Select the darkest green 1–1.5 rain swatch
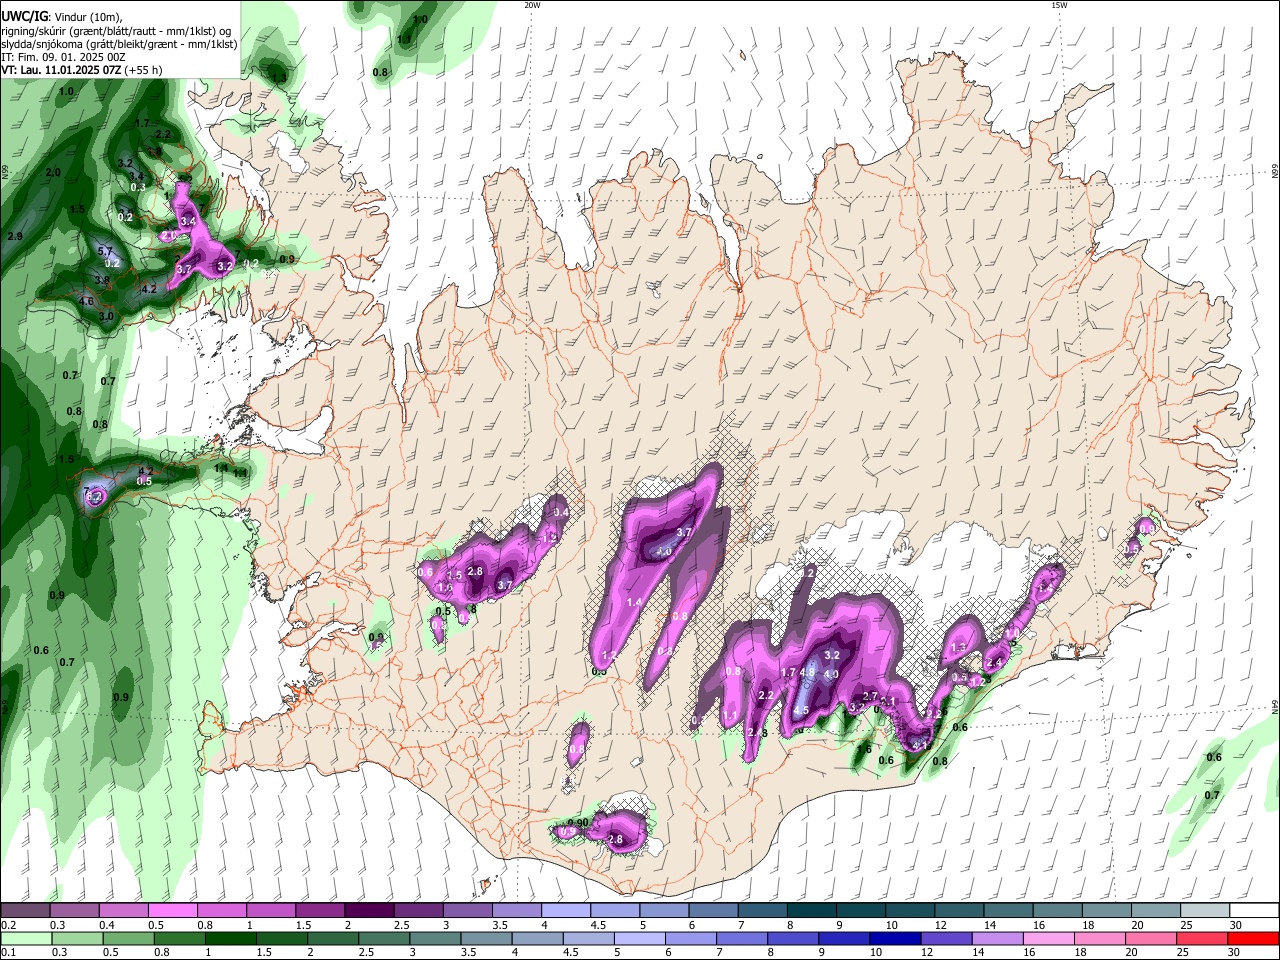The image size is (1280, 960). tap(230, 938)
